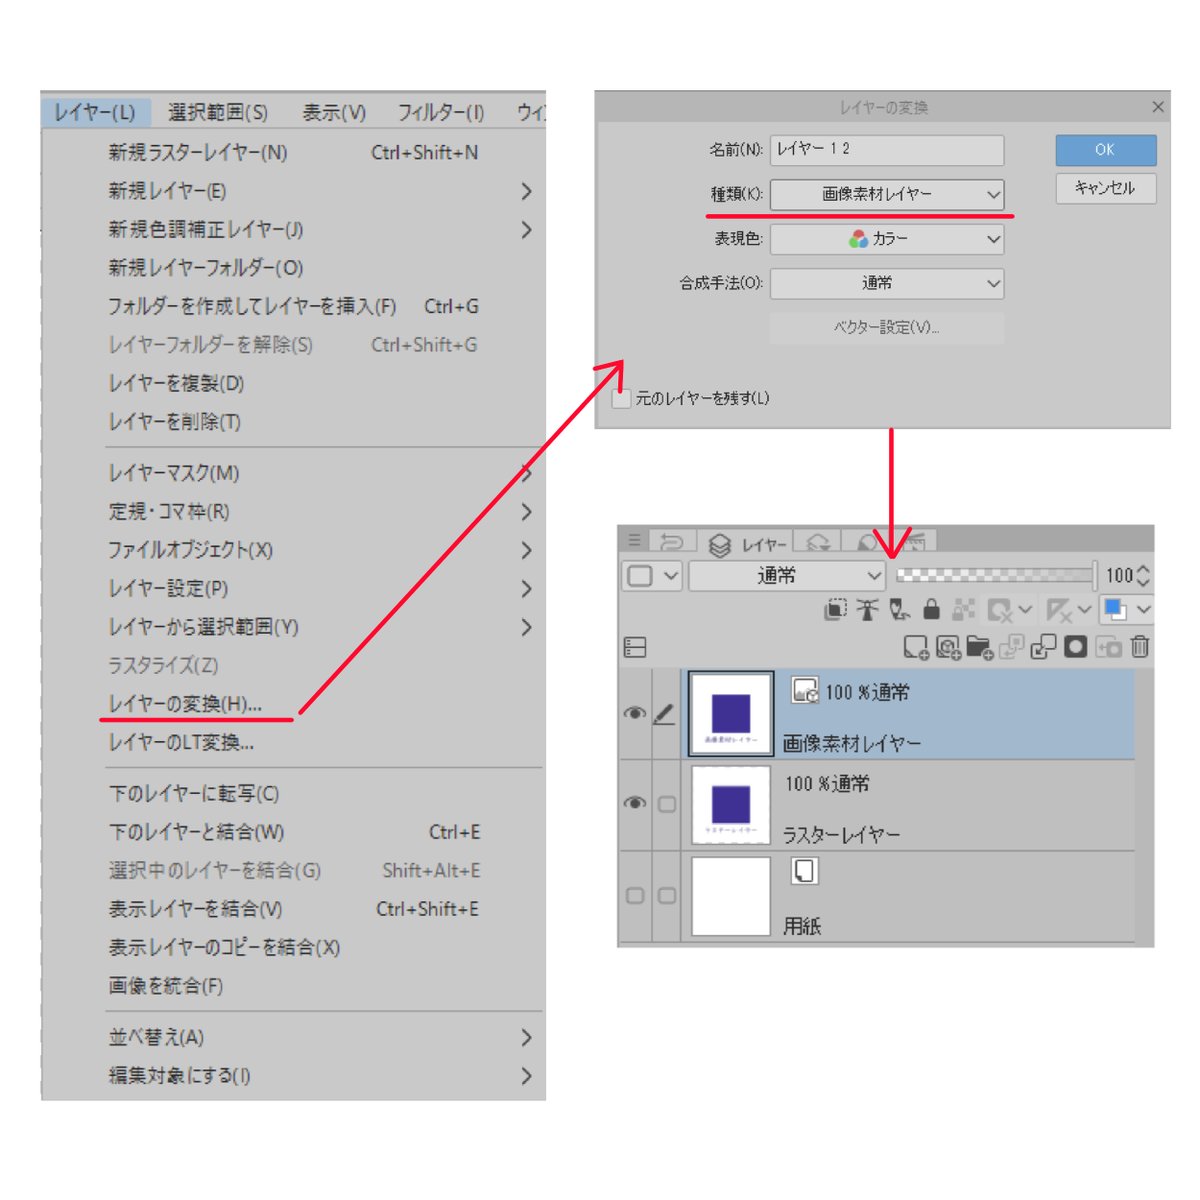Click the Delete Layer trash icon

pyautogui.click(x=1140, y=647)
